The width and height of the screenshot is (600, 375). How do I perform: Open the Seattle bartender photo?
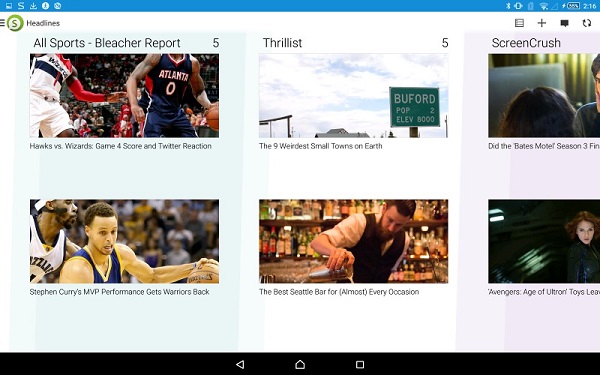tap(354, 241)
